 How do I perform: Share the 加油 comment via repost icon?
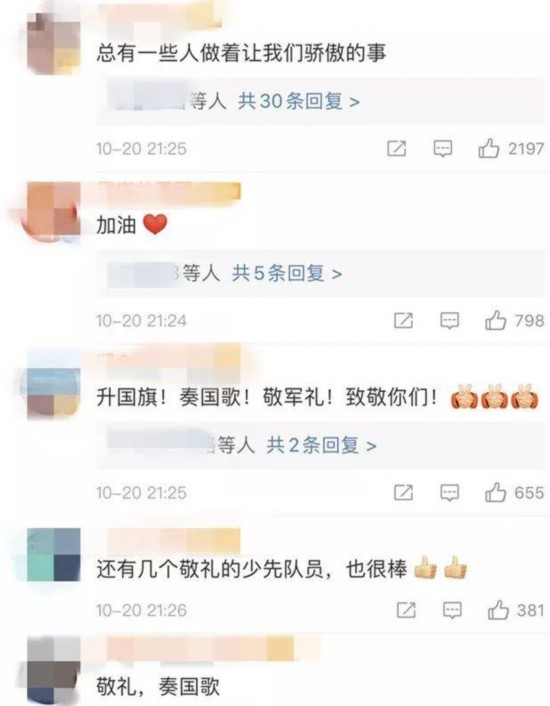(403, 320)
